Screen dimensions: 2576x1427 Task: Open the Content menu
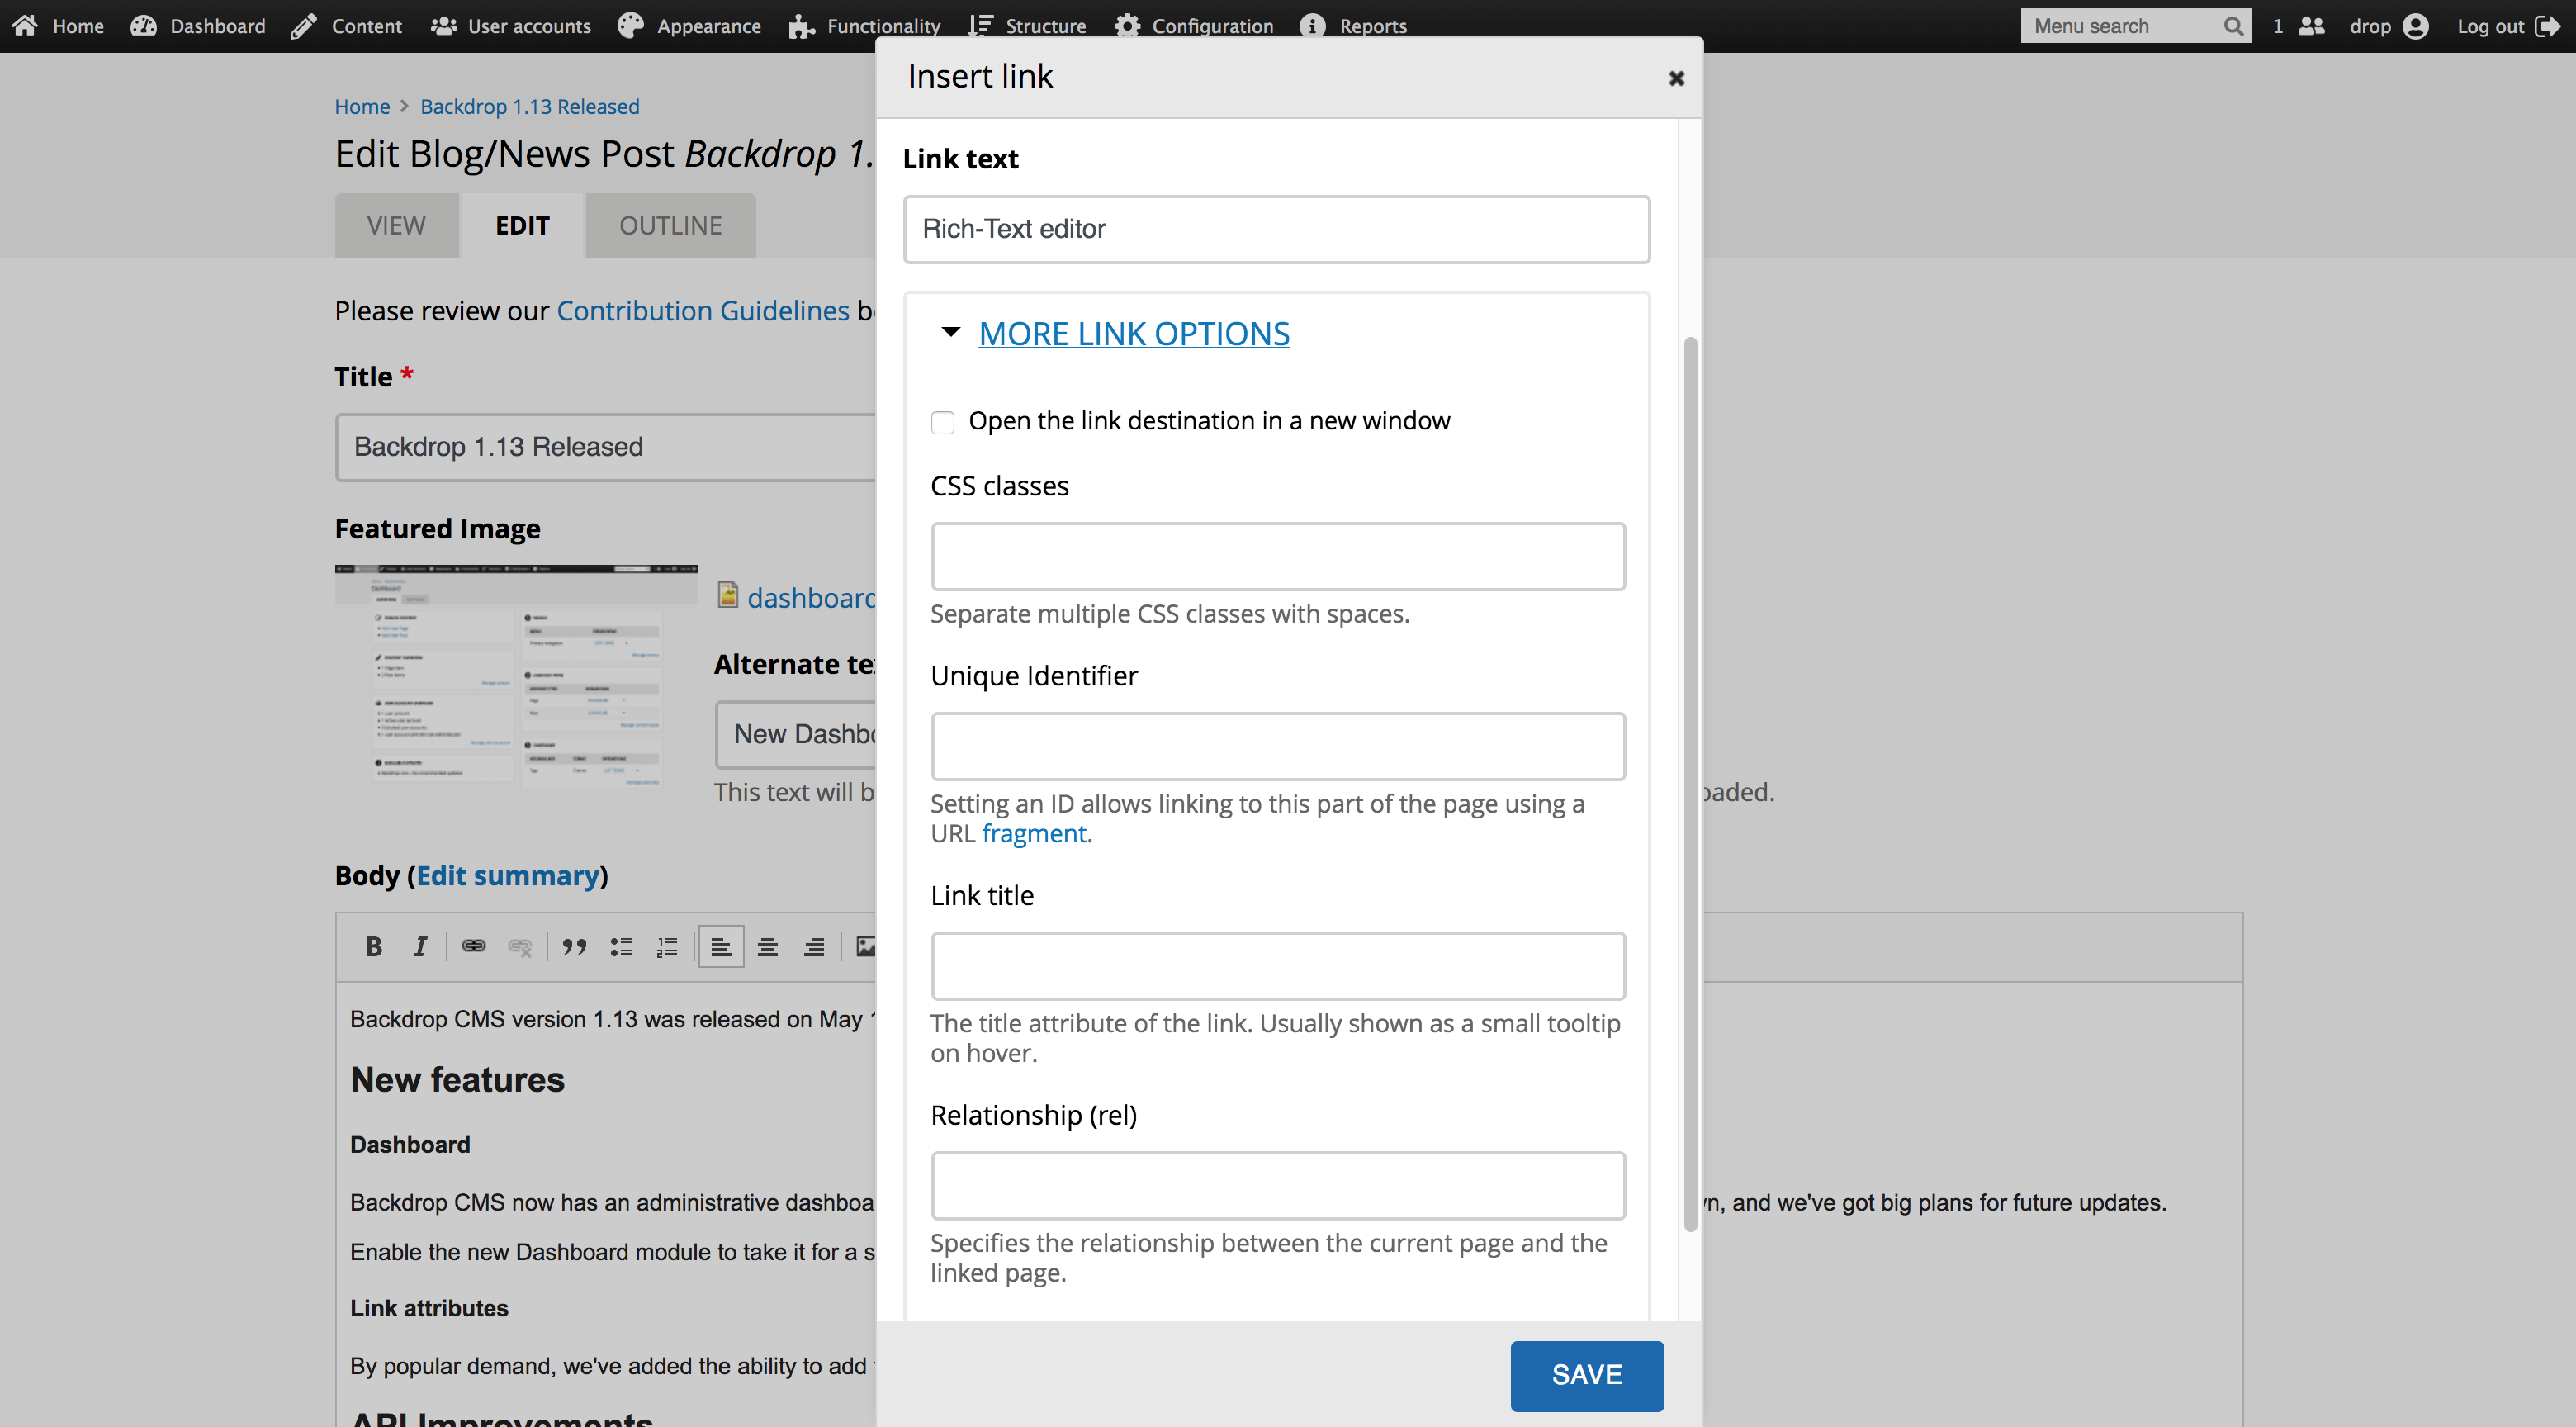pyautogui.click(x=346, y=26)
